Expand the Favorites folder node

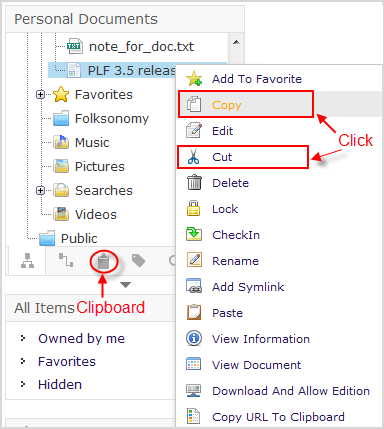40,95
